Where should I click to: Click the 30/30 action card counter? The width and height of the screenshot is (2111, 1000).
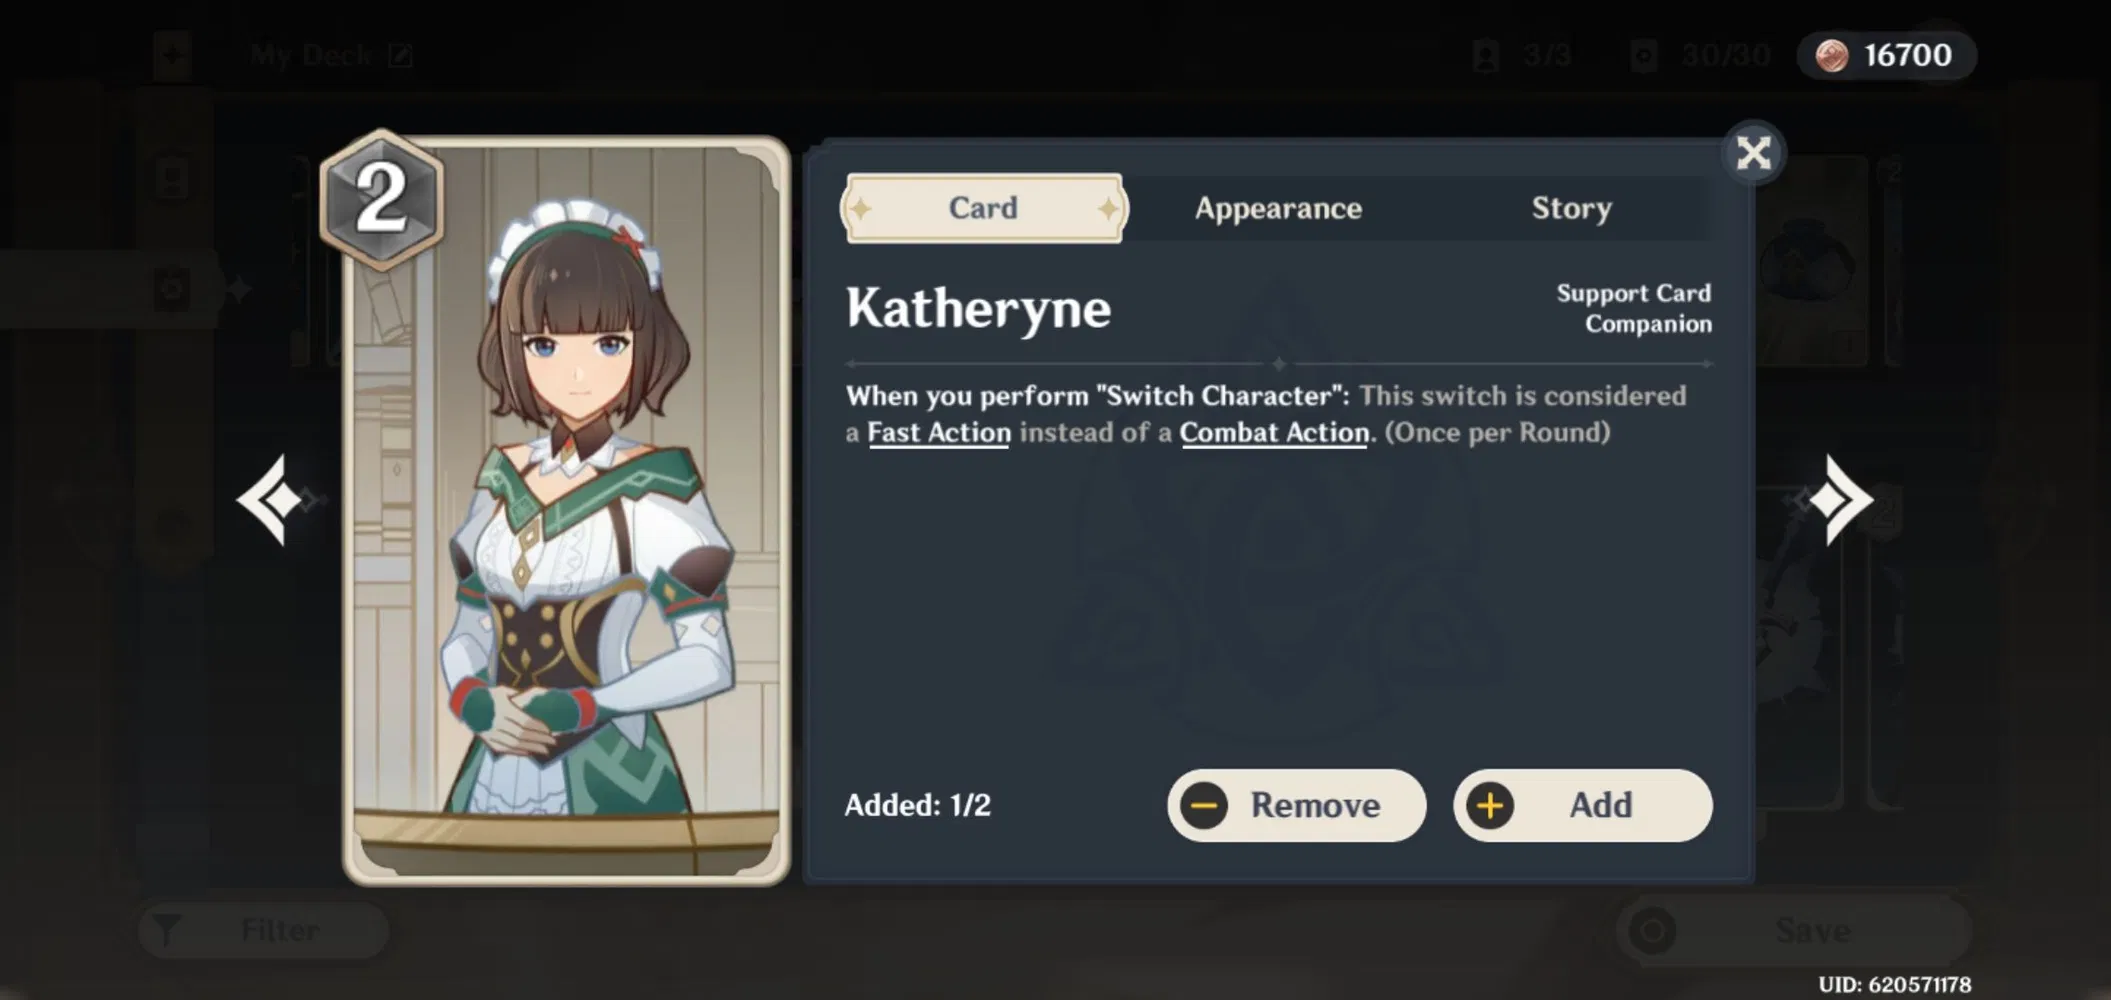[x=1701, y=55]
